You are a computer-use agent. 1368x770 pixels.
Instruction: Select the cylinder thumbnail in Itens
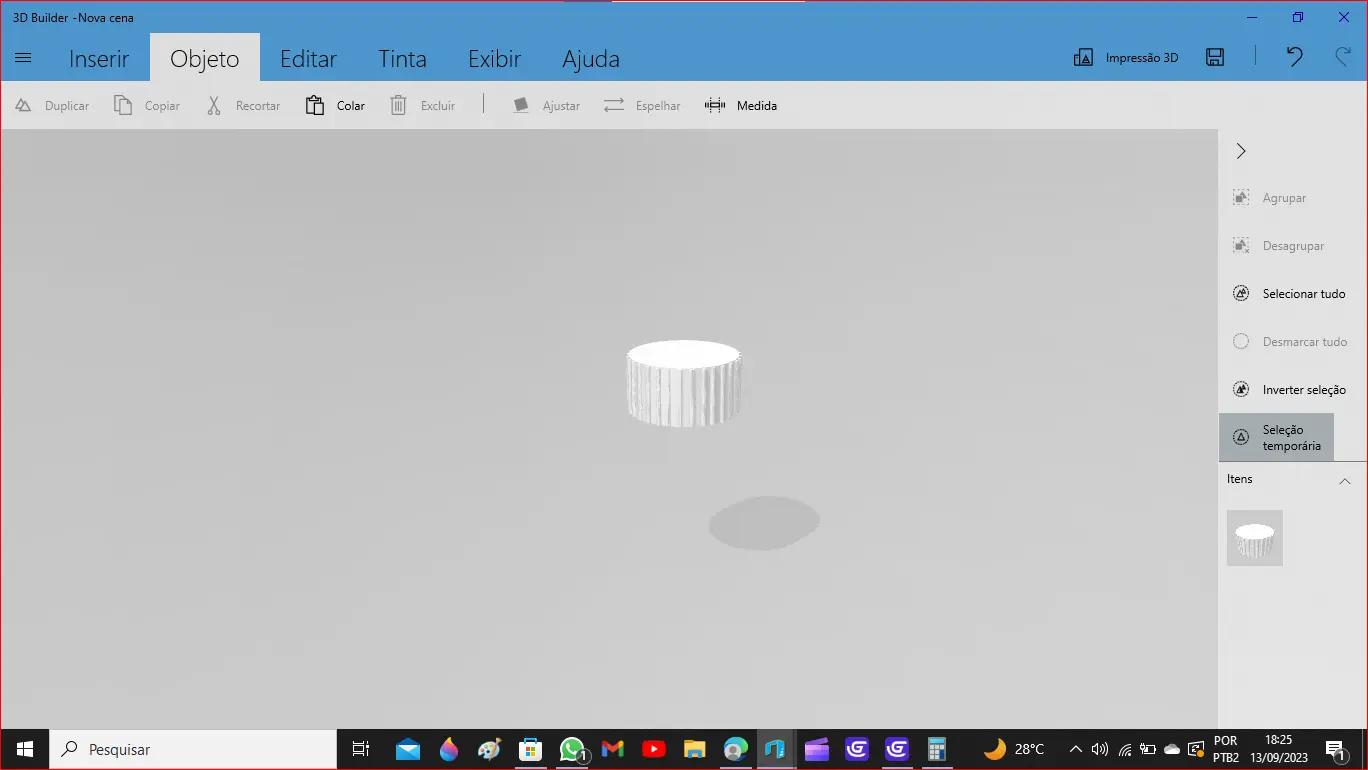pyautogui.click(x=1255, y=538)
